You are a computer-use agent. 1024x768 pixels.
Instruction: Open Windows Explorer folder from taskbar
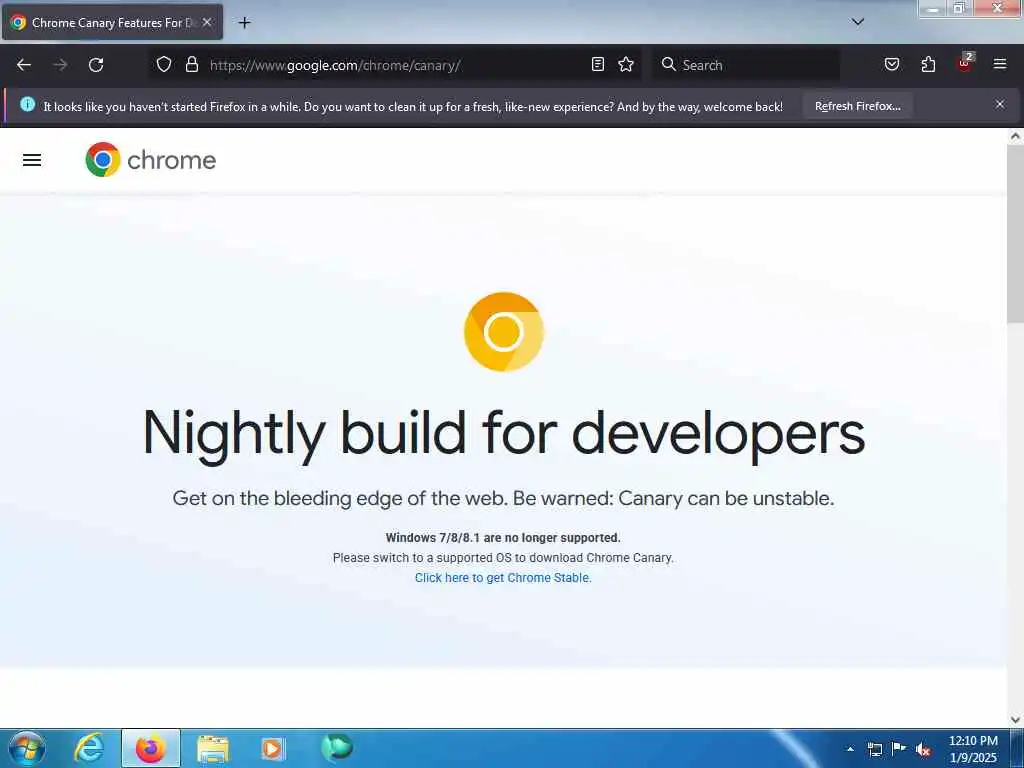click(212, 750)
